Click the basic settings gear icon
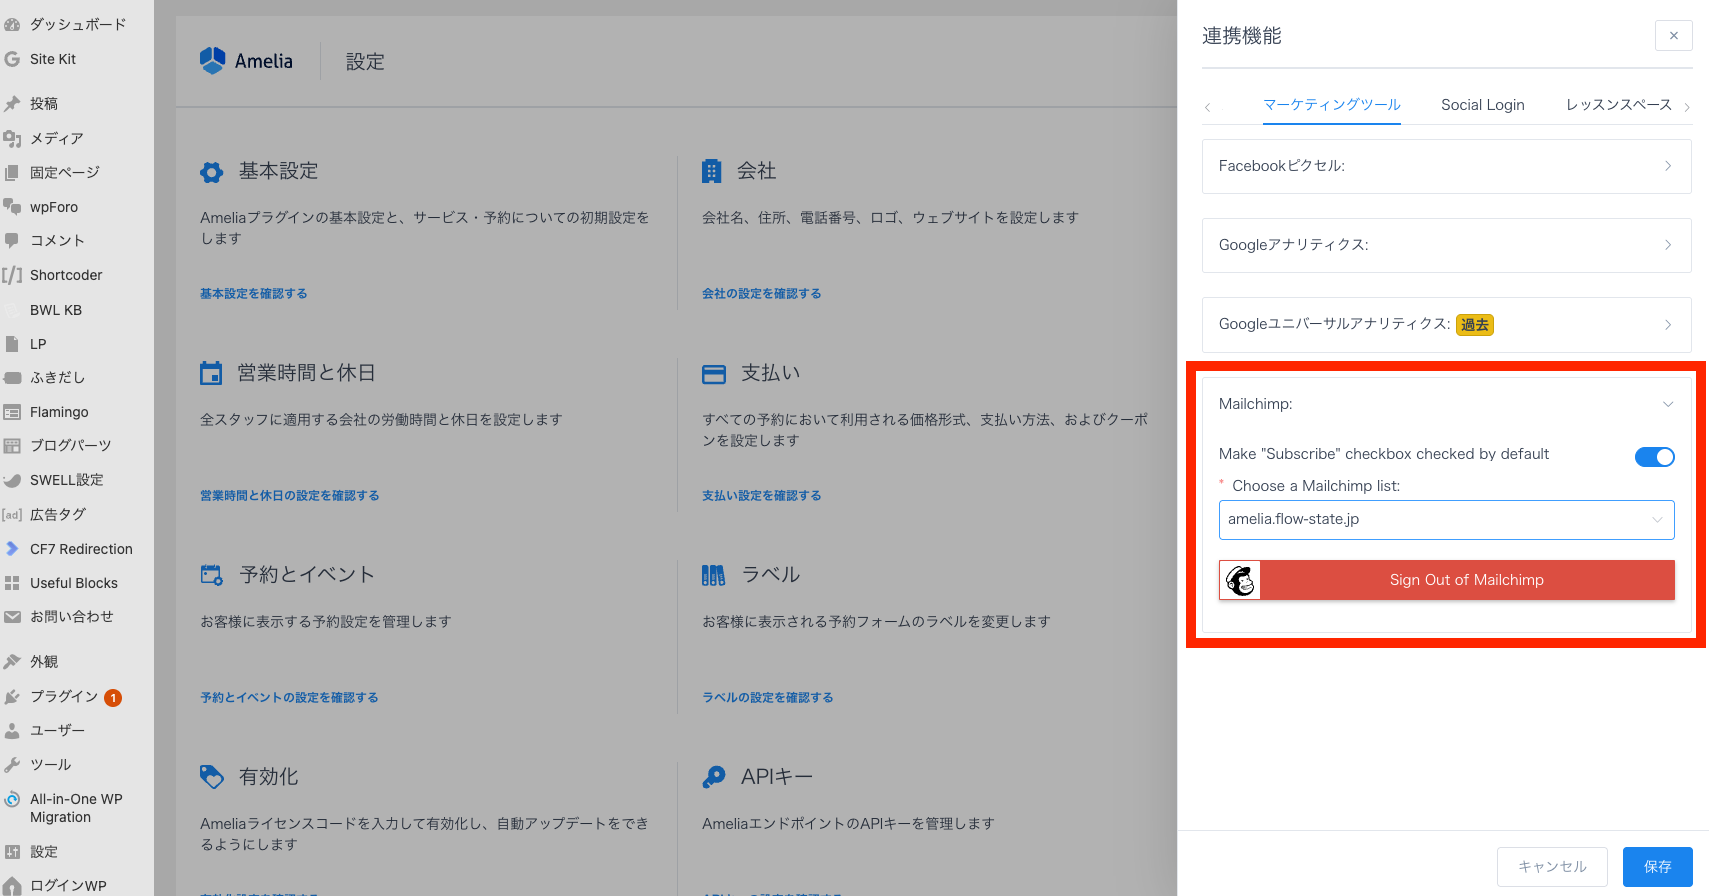1709x896 pixels. pos(212,172)
